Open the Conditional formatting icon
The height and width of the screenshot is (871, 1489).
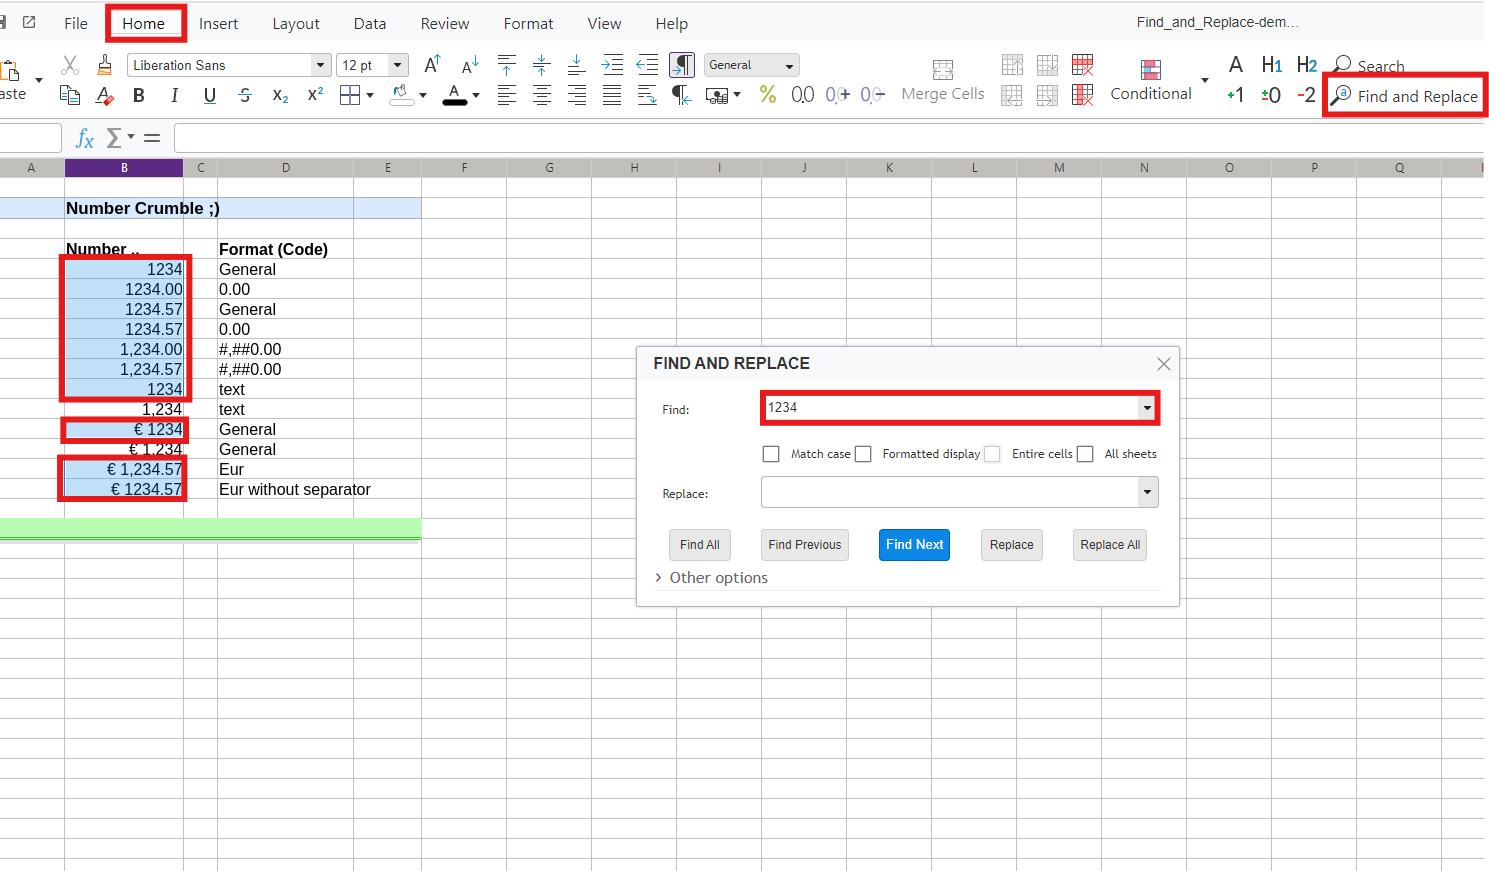pos(1150,80)
